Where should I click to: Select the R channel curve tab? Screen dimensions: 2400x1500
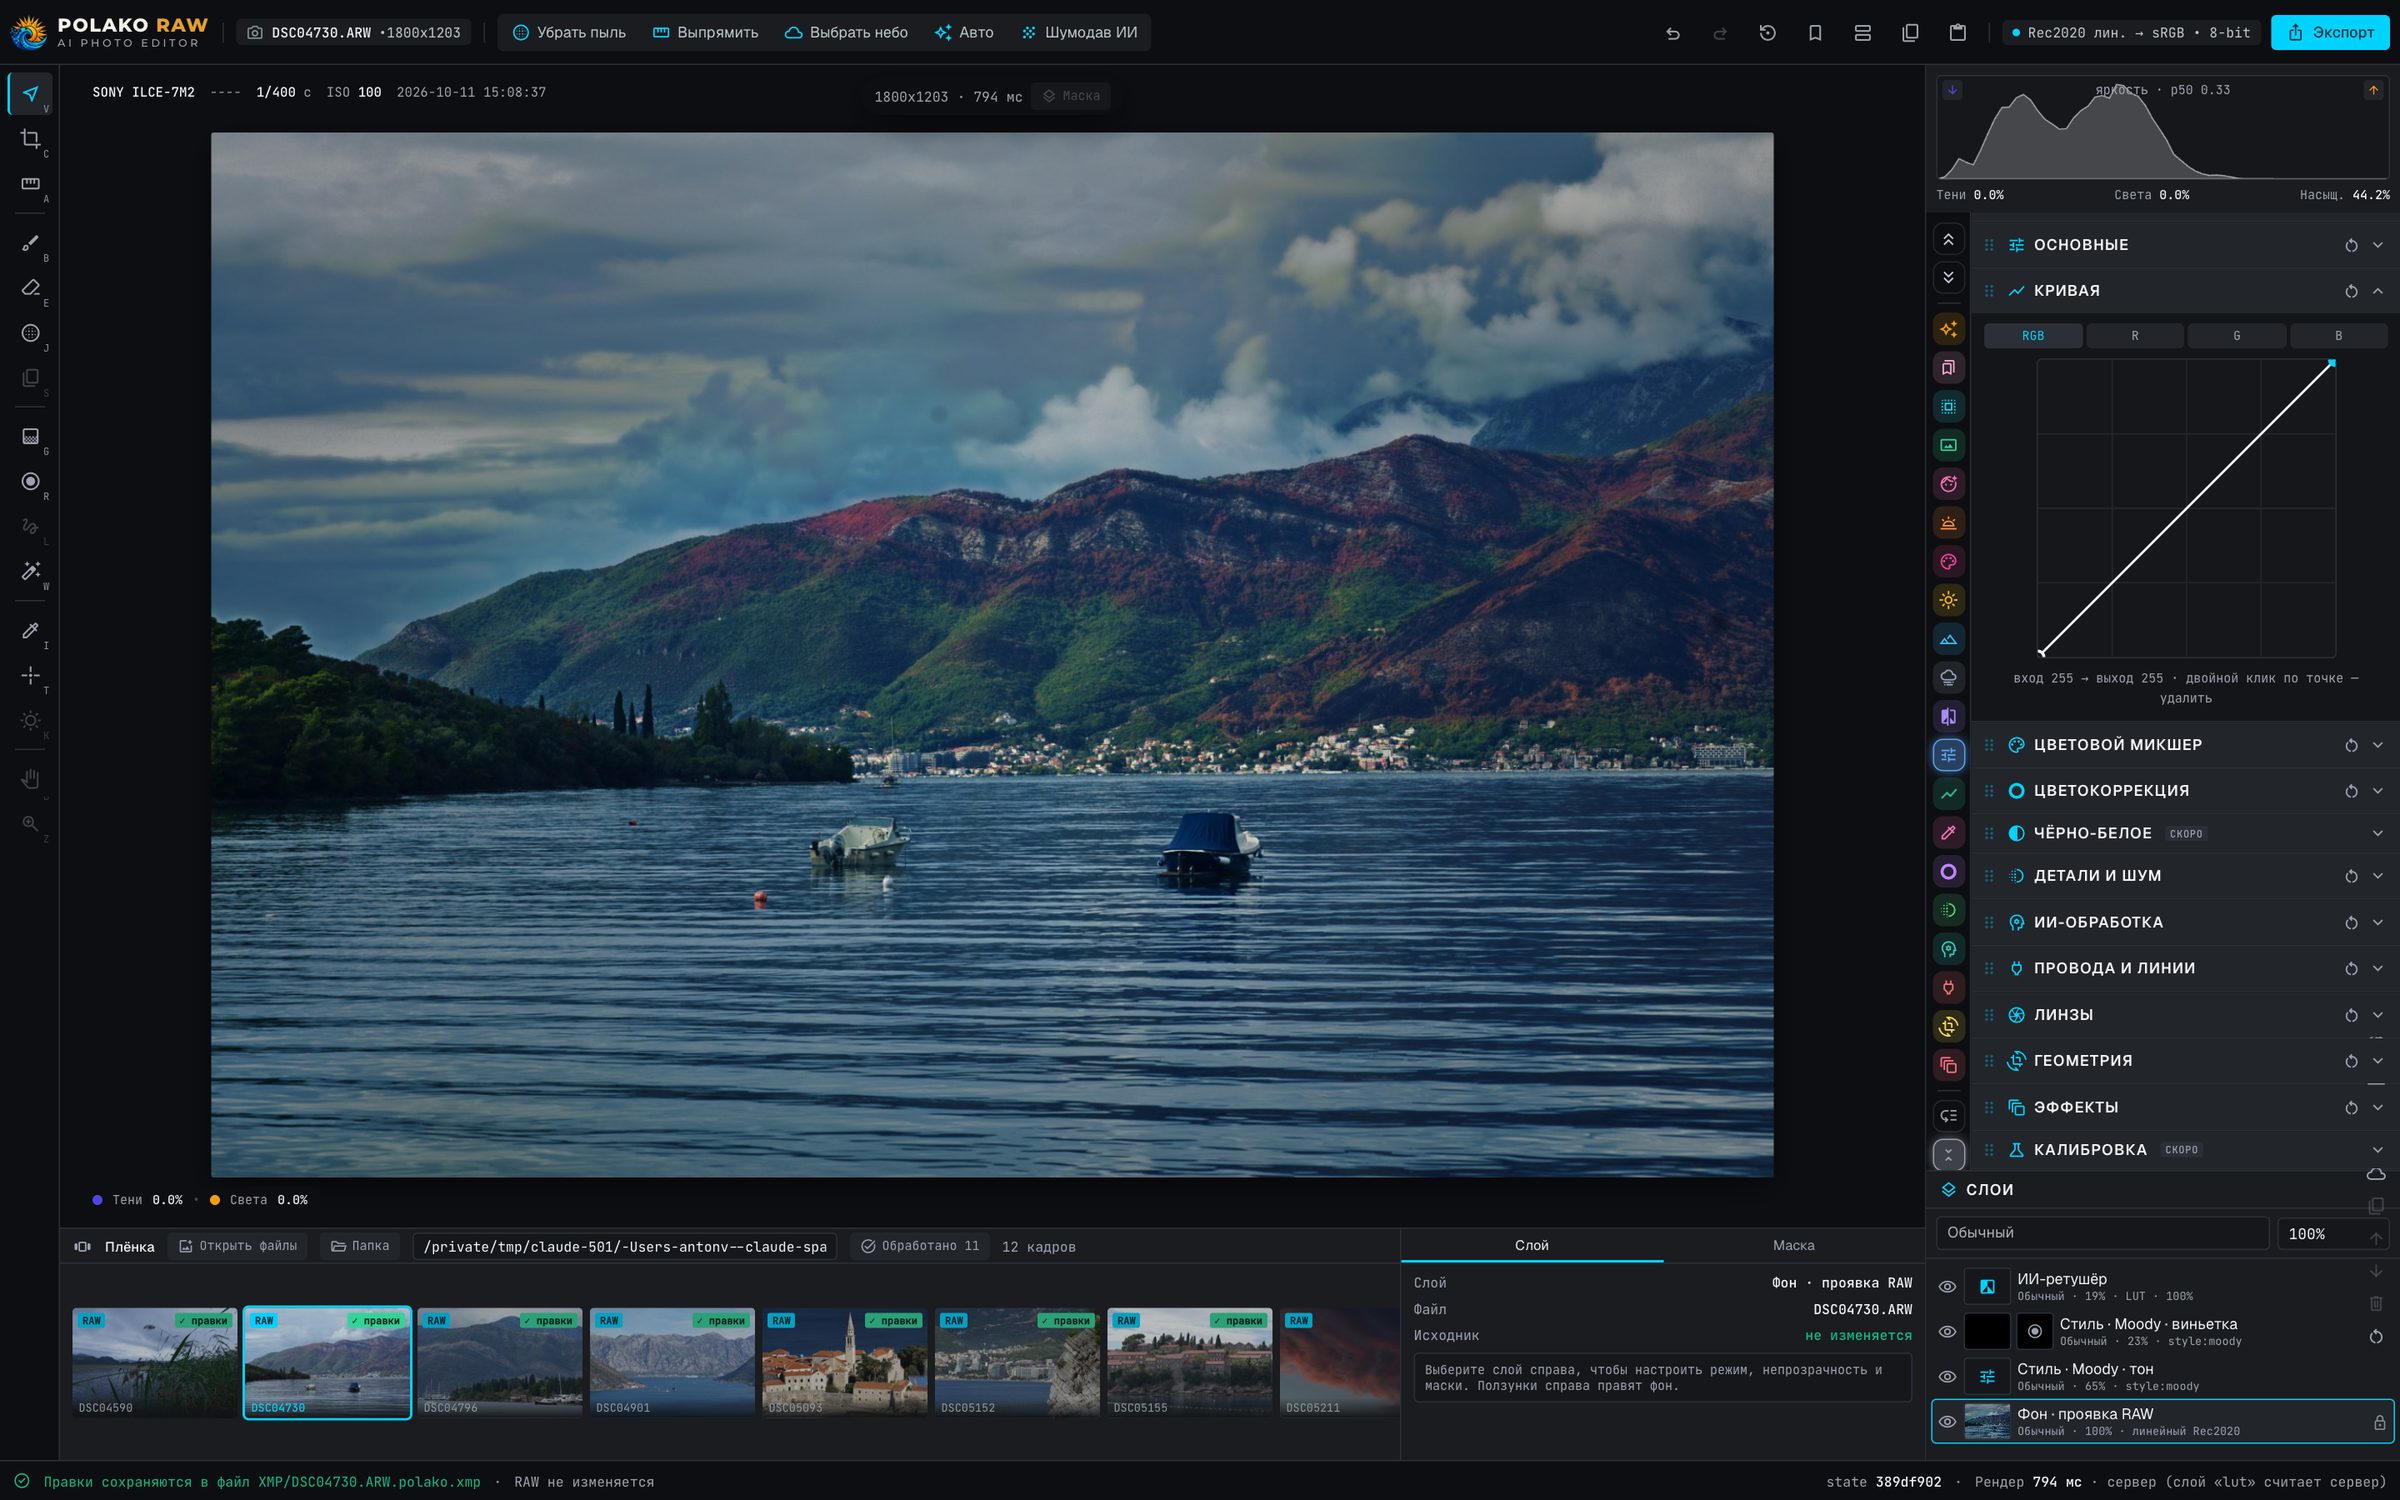tap(2134, 336)
